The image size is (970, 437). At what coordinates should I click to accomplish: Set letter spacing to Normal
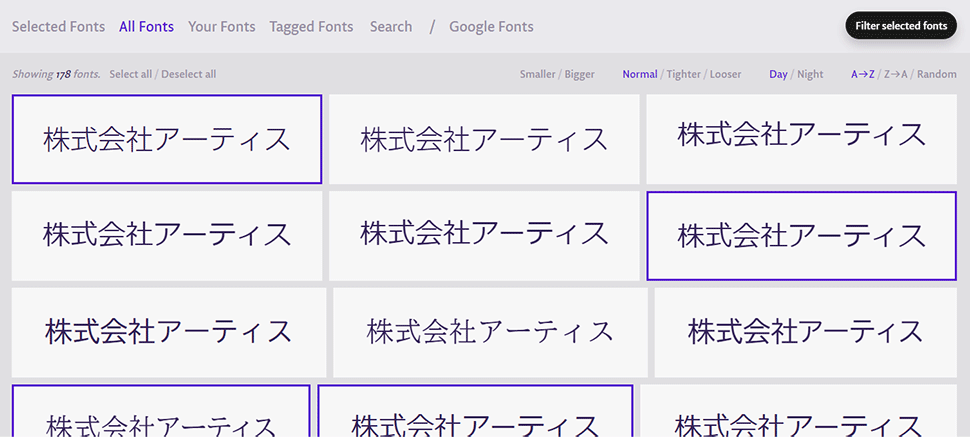pyautogui.click(x=640, y=74)
